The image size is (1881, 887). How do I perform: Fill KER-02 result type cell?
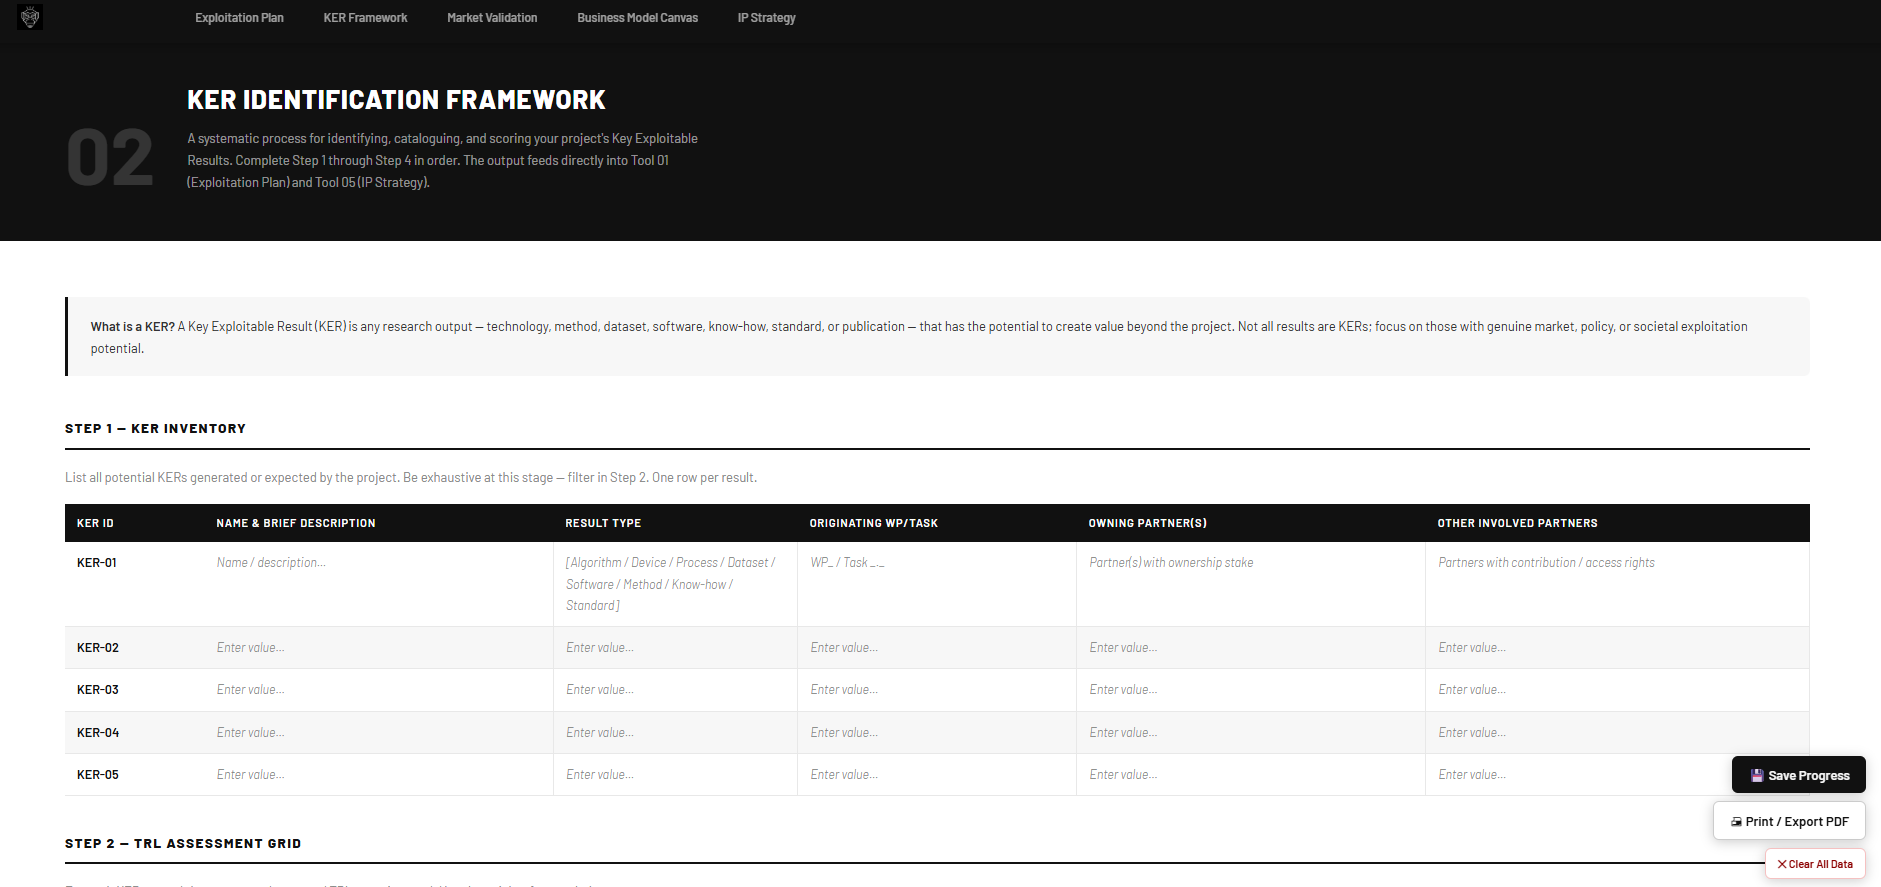point(675,648)
